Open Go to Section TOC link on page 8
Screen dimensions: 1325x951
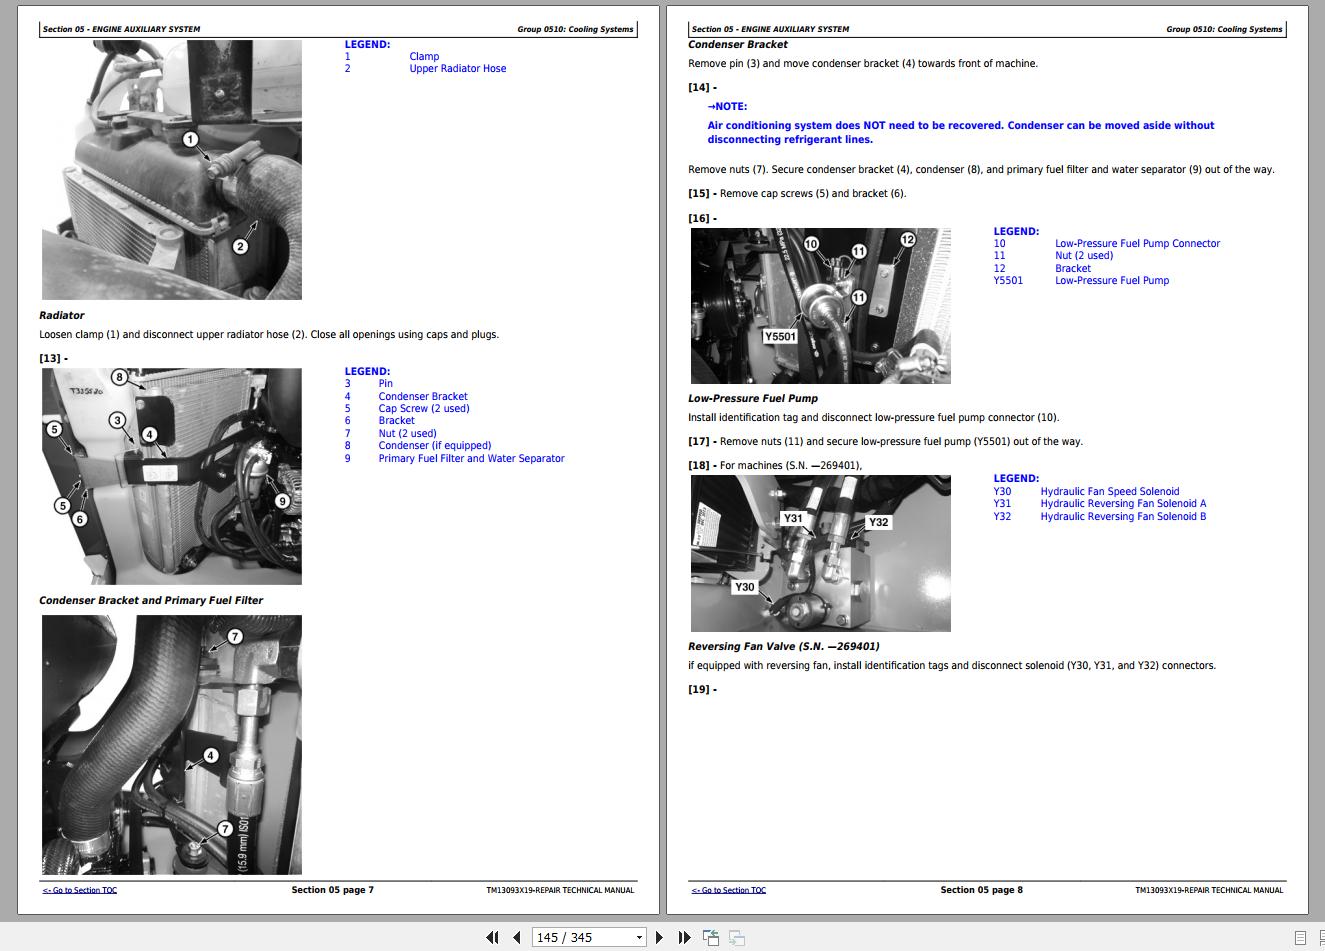729,890
